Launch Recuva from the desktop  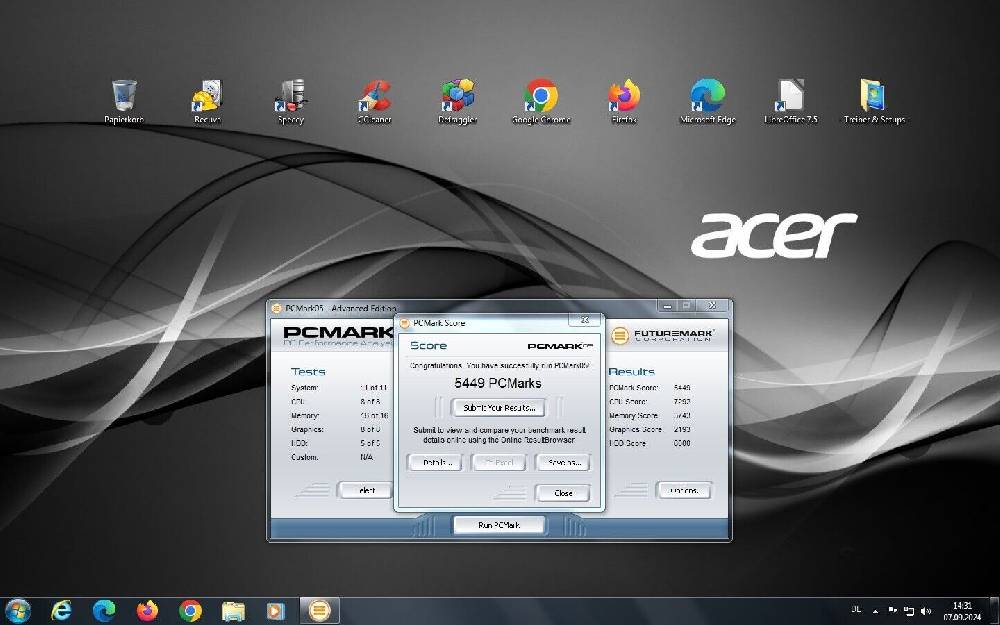[207, 101]
